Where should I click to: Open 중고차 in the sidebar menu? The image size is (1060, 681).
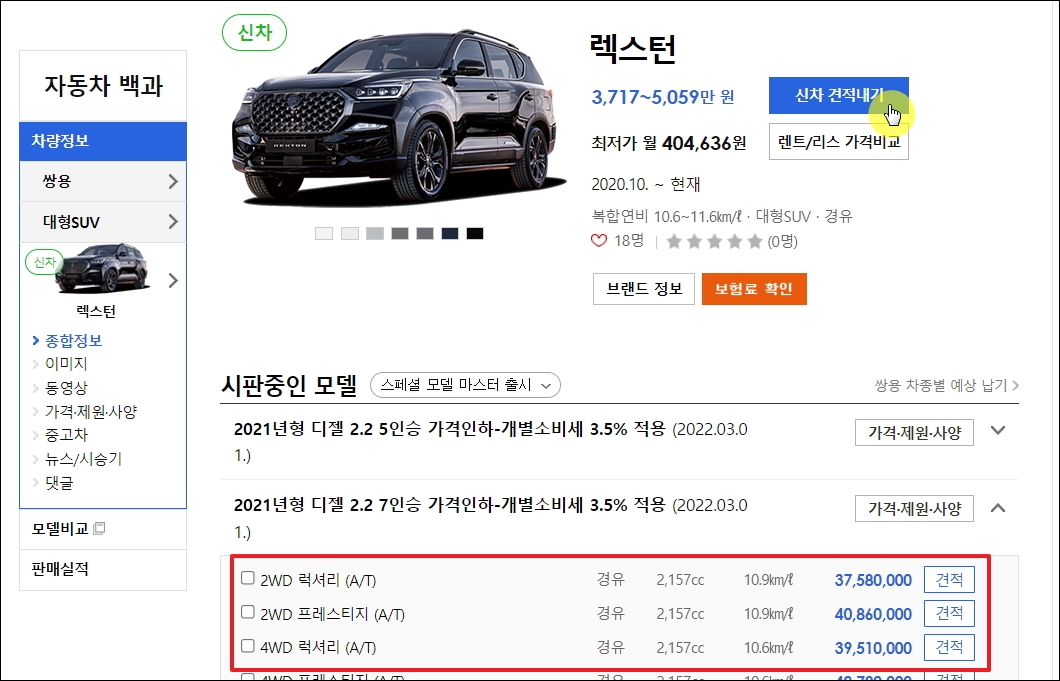66,435
